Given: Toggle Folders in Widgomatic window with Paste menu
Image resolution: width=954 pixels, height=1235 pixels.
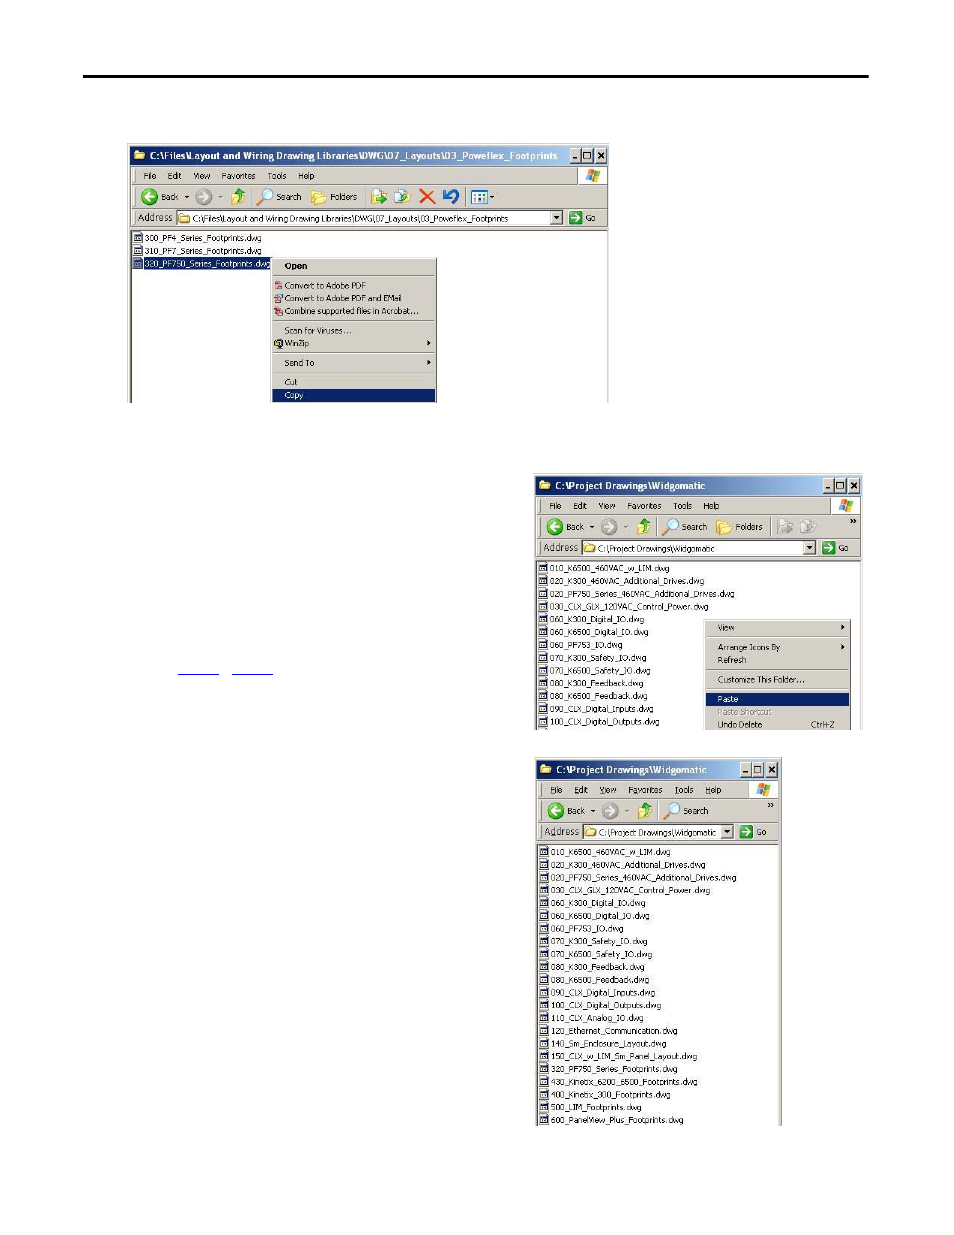Looking at the screenshot, I should [x=739, y=527].
